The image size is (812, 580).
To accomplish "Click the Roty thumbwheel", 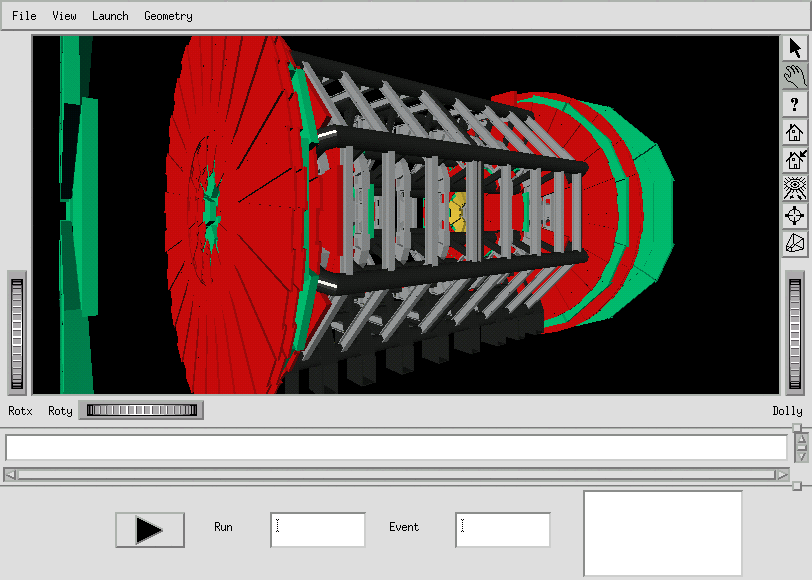I will (x=141, y=410).
